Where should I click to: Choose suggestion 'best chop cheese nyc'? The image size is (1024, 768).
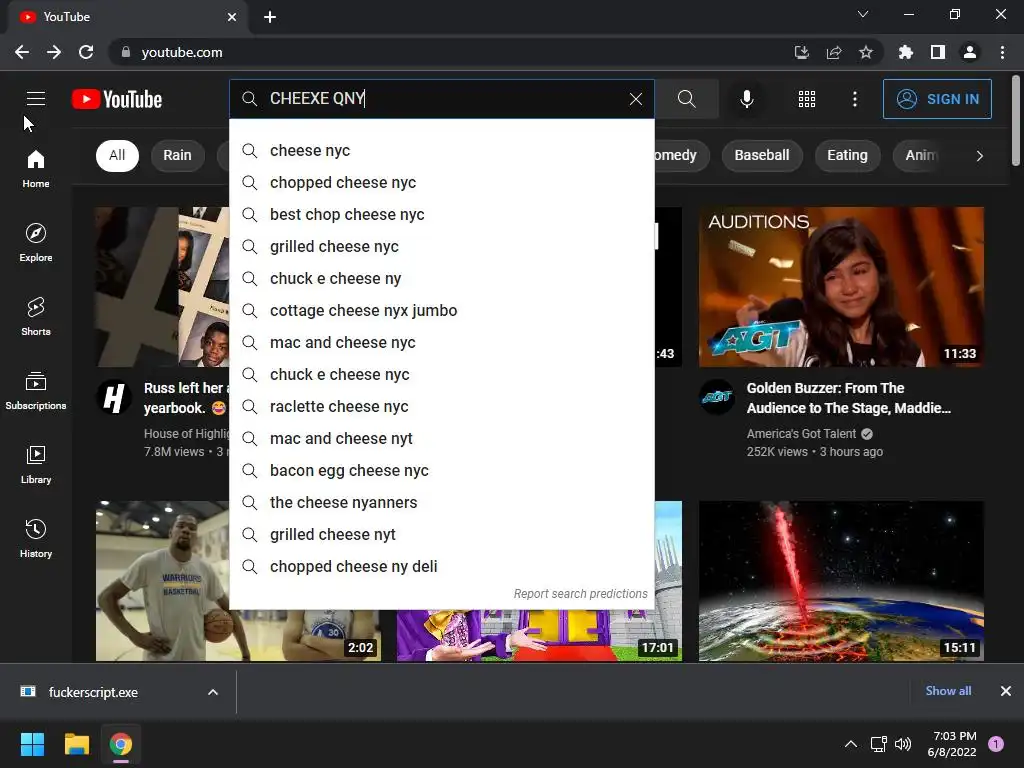(441, 214)
